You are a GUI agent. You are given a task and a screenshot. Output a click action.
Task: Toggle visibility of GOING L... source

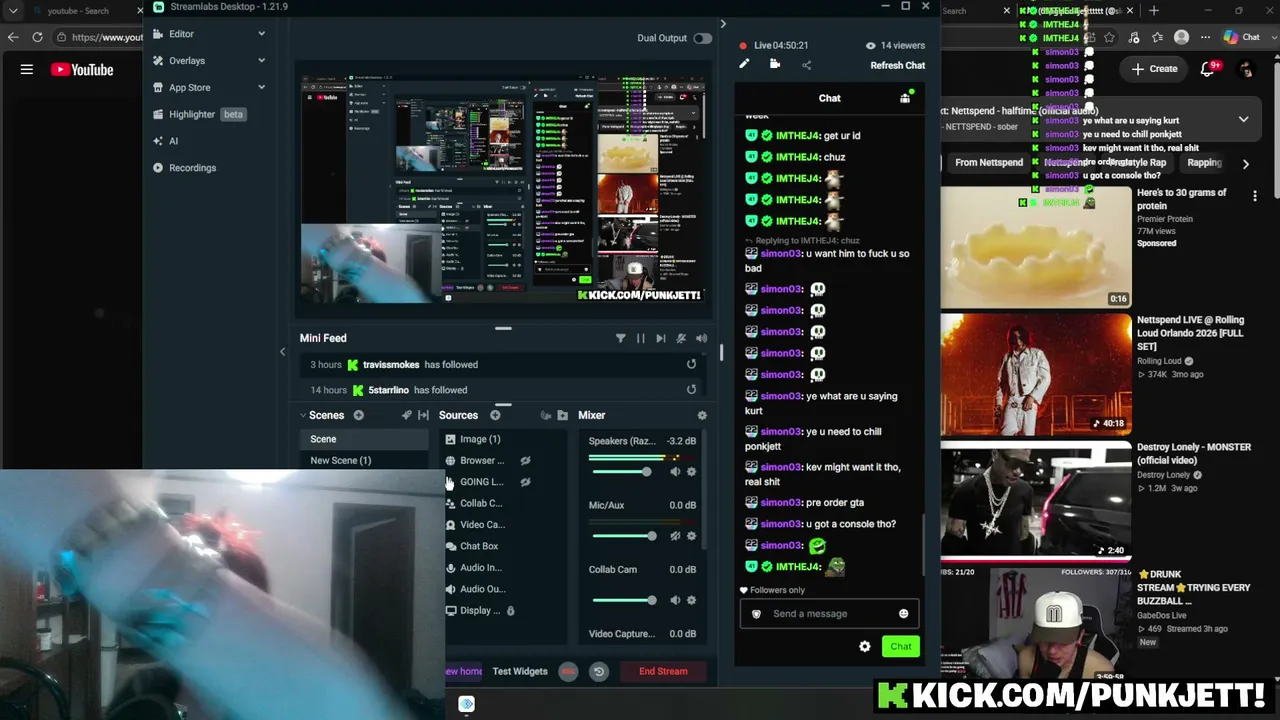pos(525,482)
